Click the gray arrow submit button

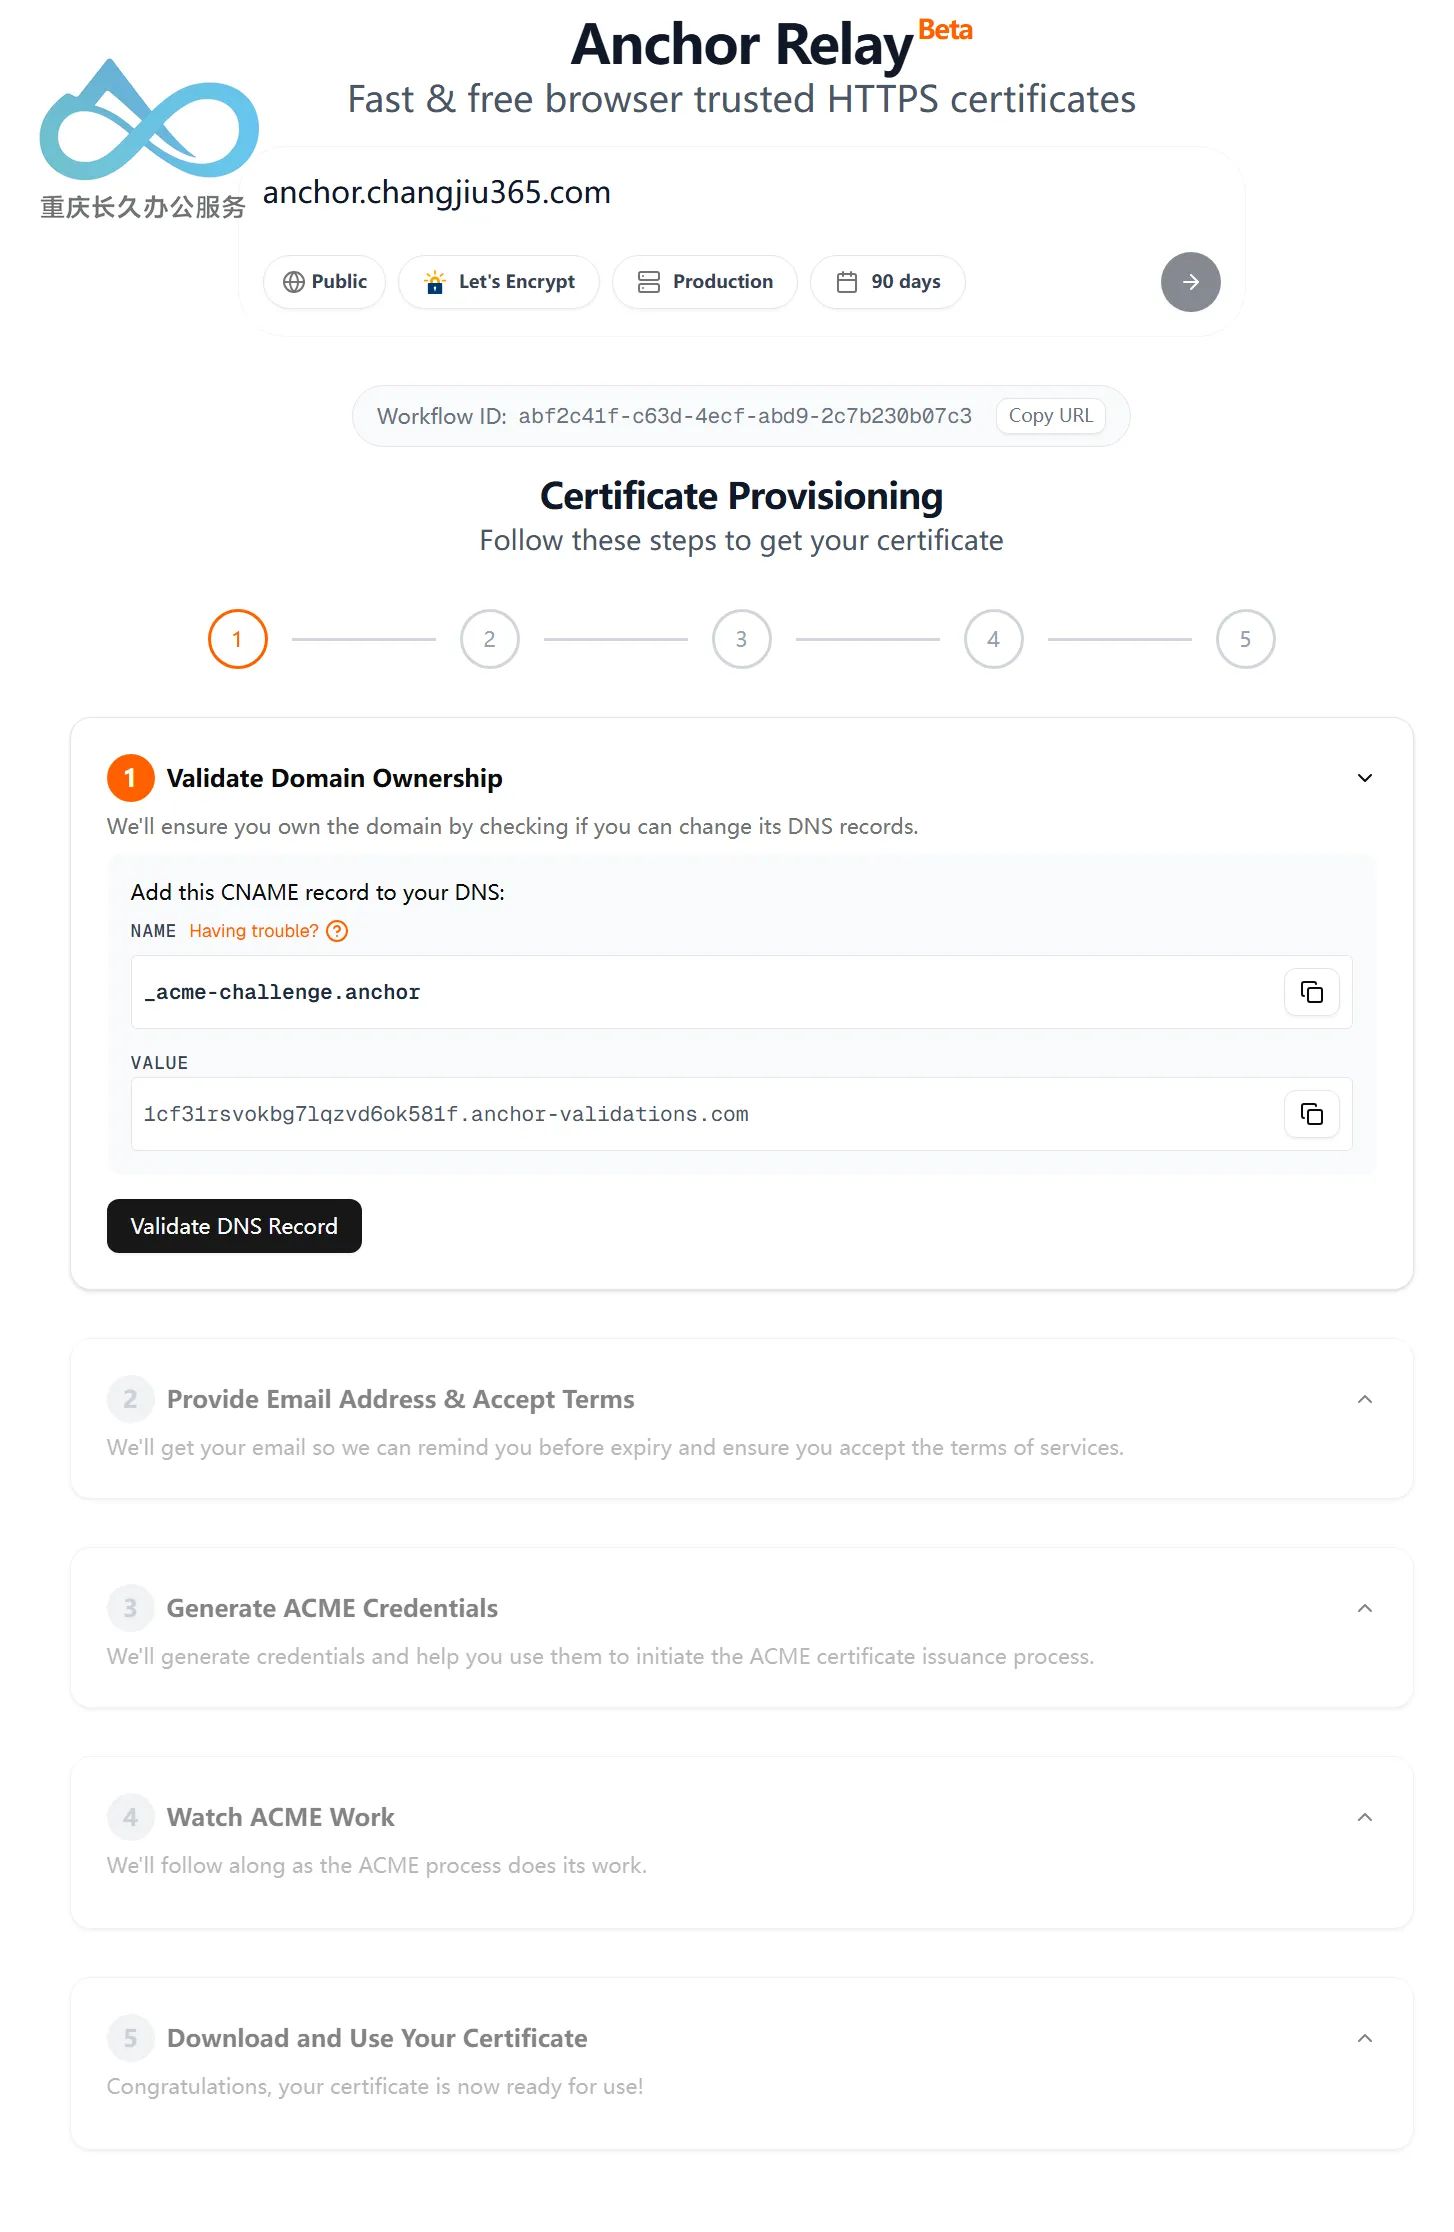pos(1190,282)
